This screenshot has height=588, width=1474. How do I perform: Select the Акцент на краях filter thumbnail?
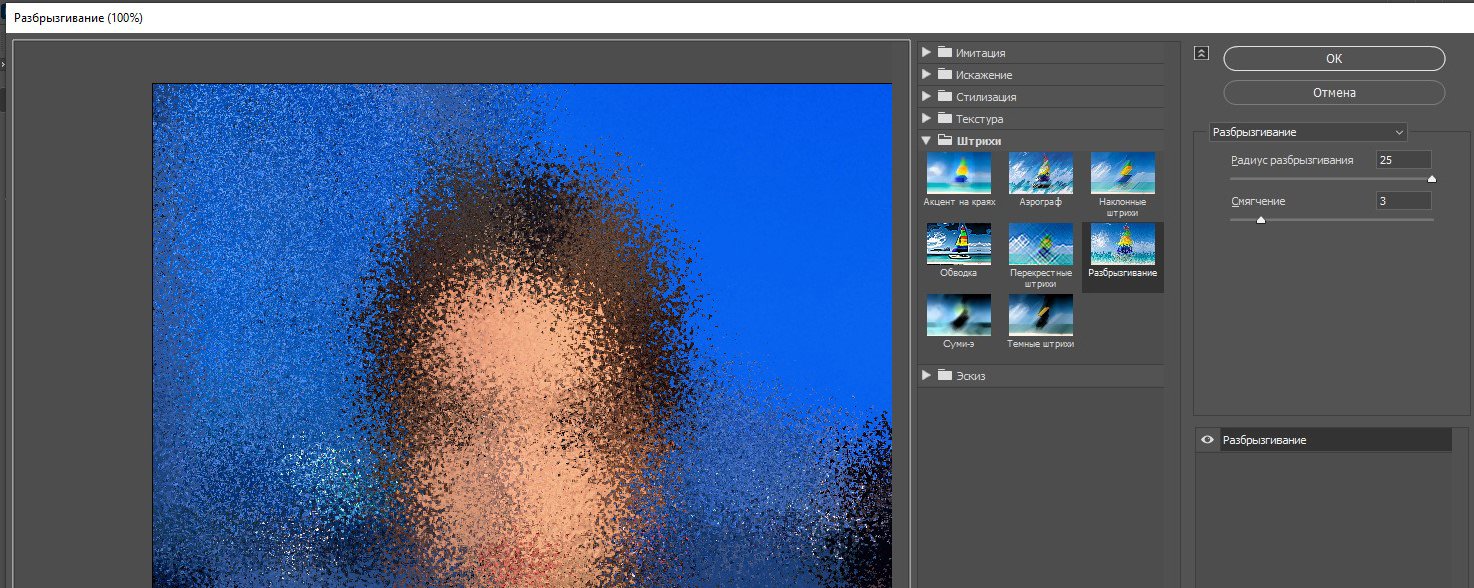click(959, 173)
